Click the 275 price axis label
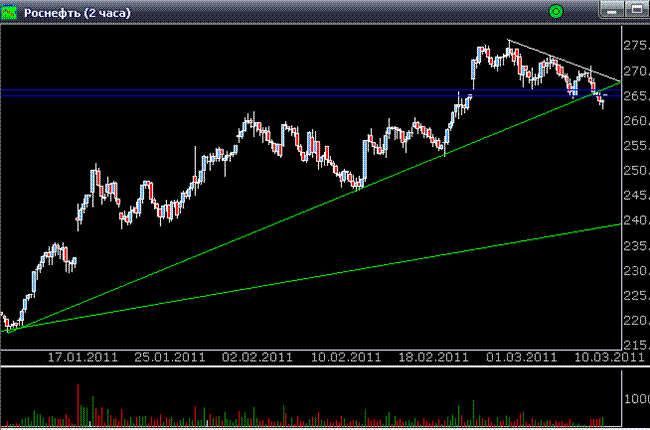 [636, 46]
